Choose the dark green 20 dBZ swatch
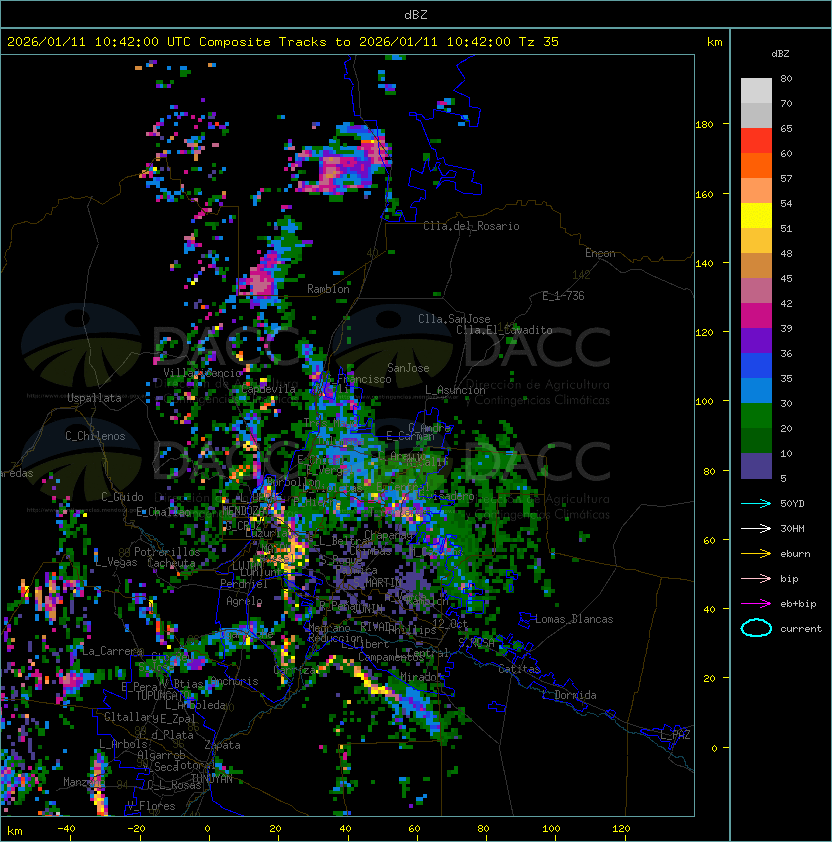Viewport: 832px width, 842px height. [x=756, y=440]
